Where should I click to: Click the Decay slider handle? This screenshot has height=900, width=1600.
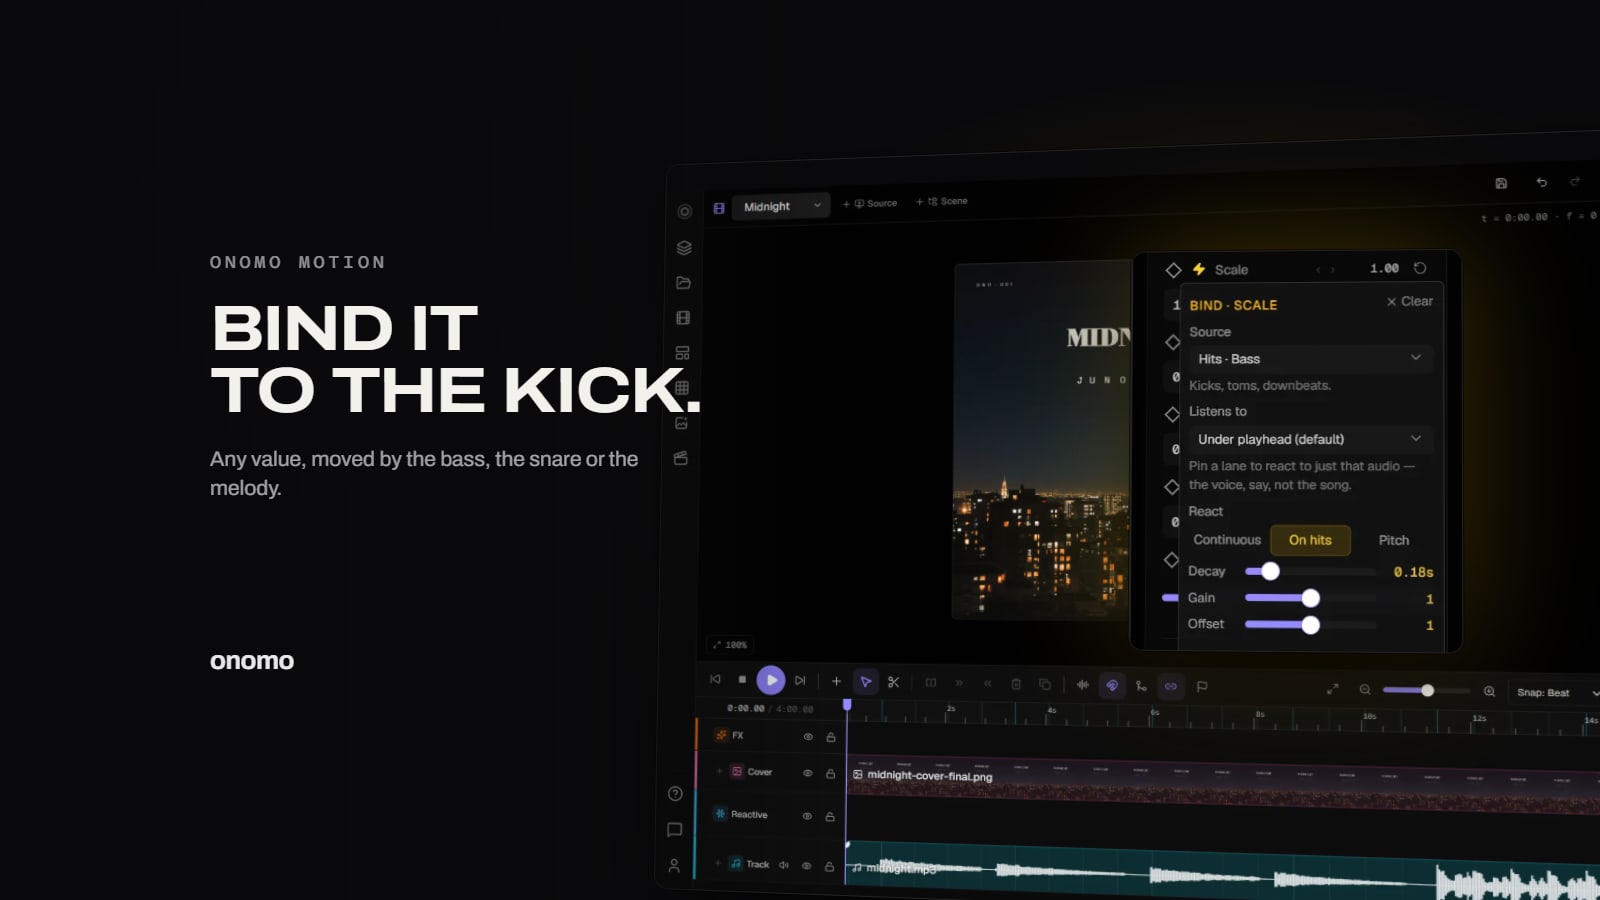(1270, 571)
